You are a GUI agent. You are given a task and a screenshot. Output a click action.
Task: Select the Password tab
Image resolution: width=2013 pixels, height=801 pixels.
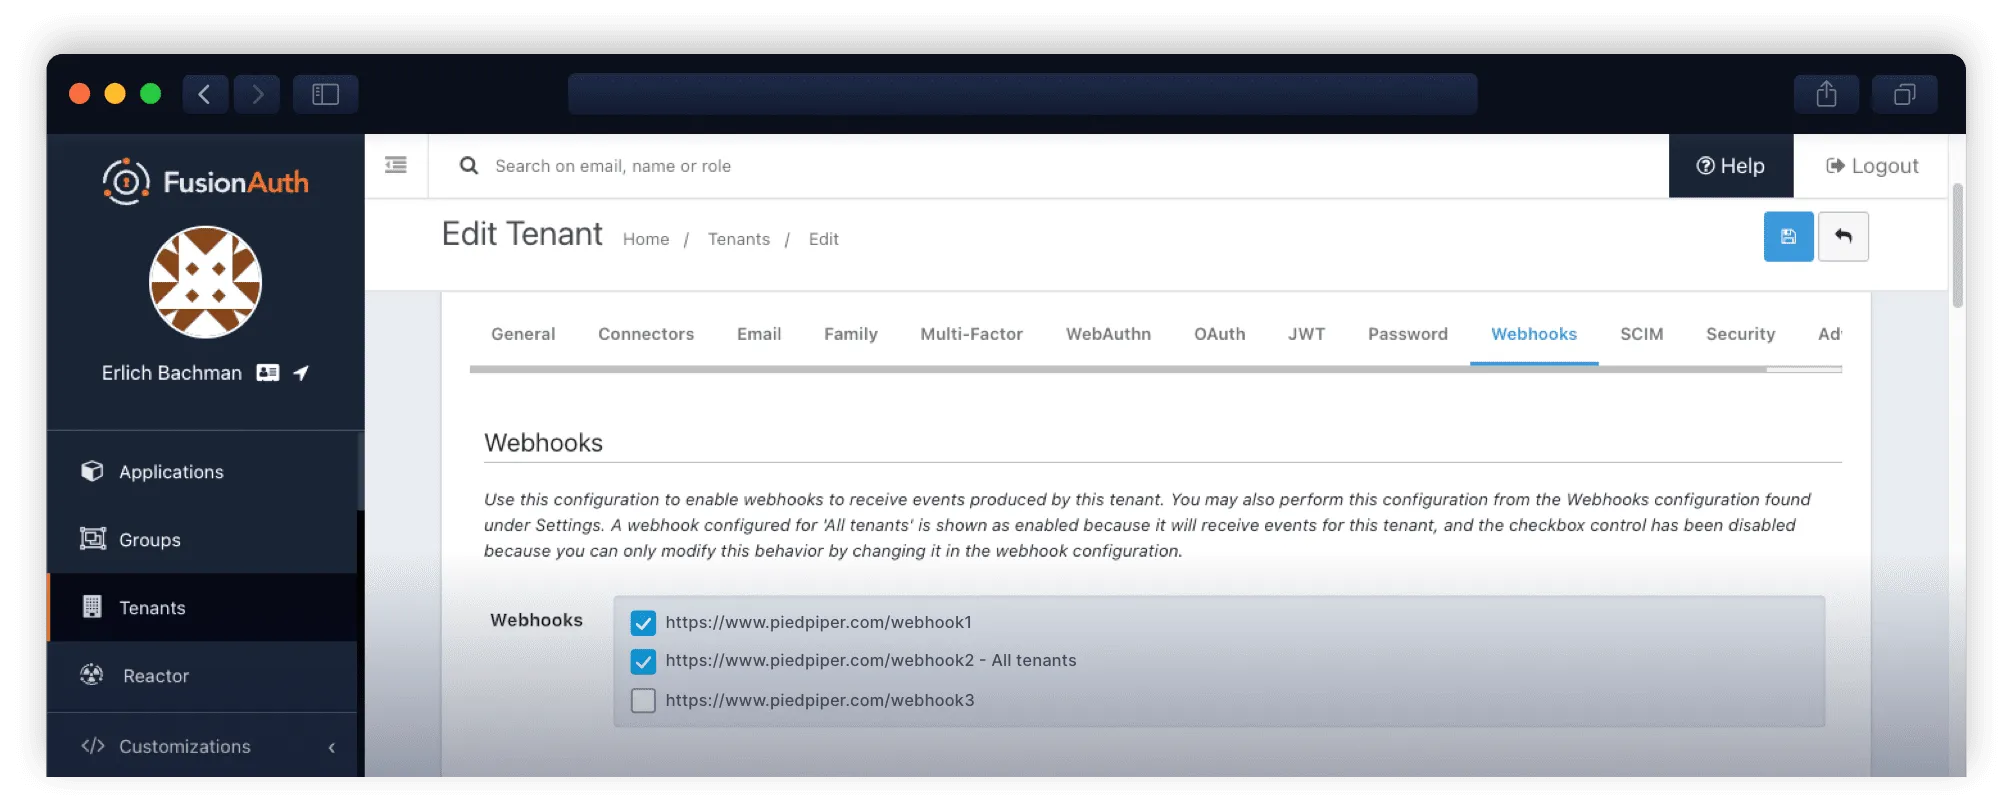click(1408, 334)
